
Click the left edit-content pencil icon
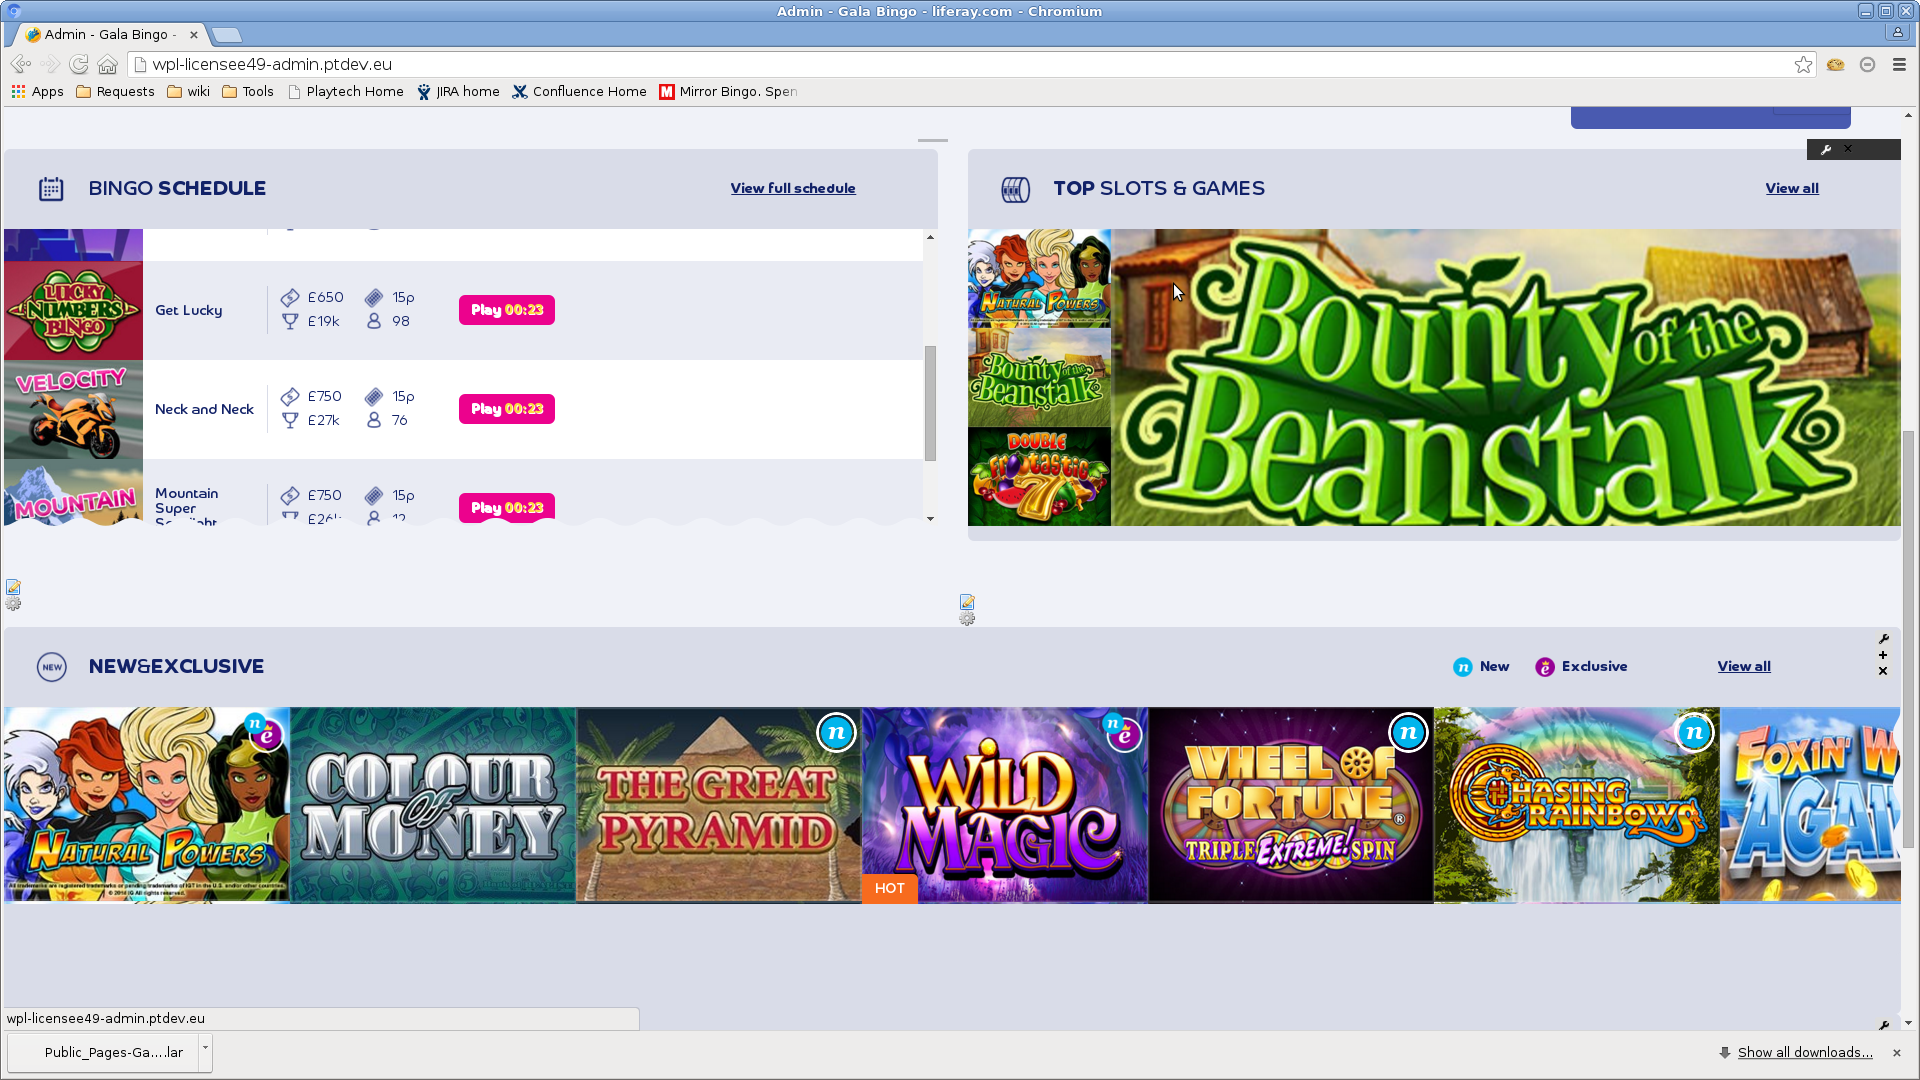(x=13, y=587)
